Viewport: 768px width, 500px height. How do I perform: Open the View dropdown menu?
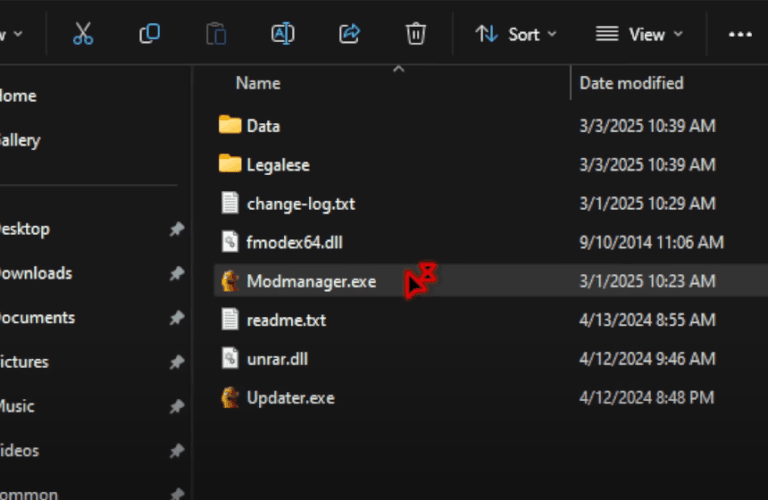640,34
